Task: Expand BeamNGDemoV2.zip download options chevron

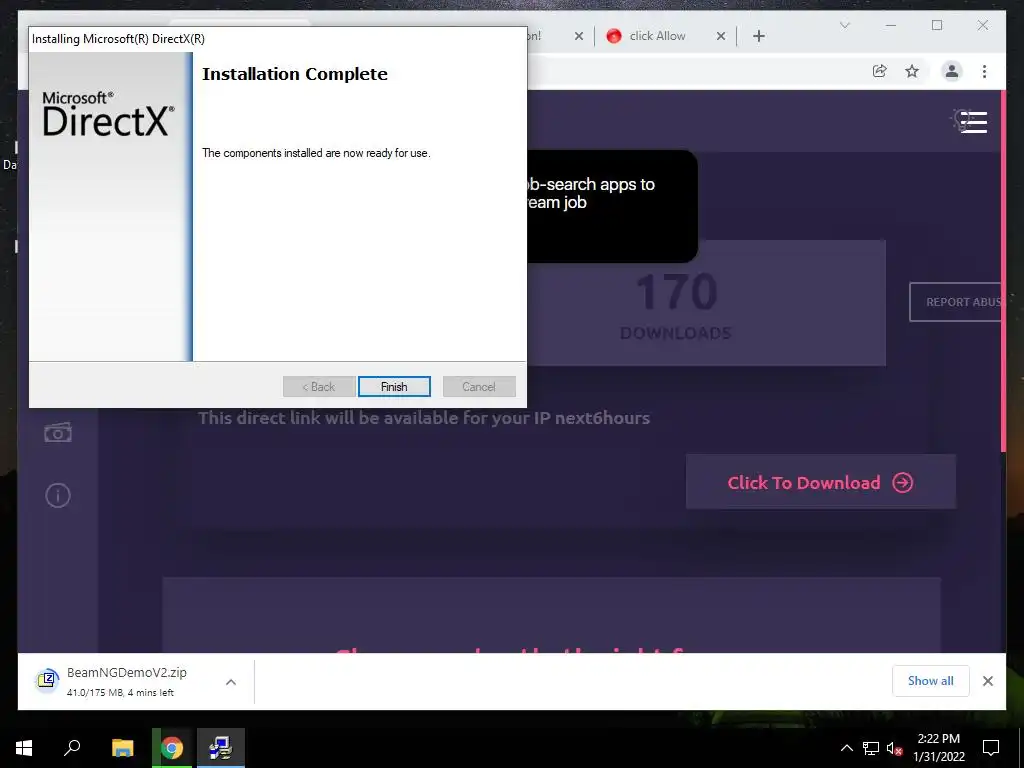Action: tap(231, 682)
